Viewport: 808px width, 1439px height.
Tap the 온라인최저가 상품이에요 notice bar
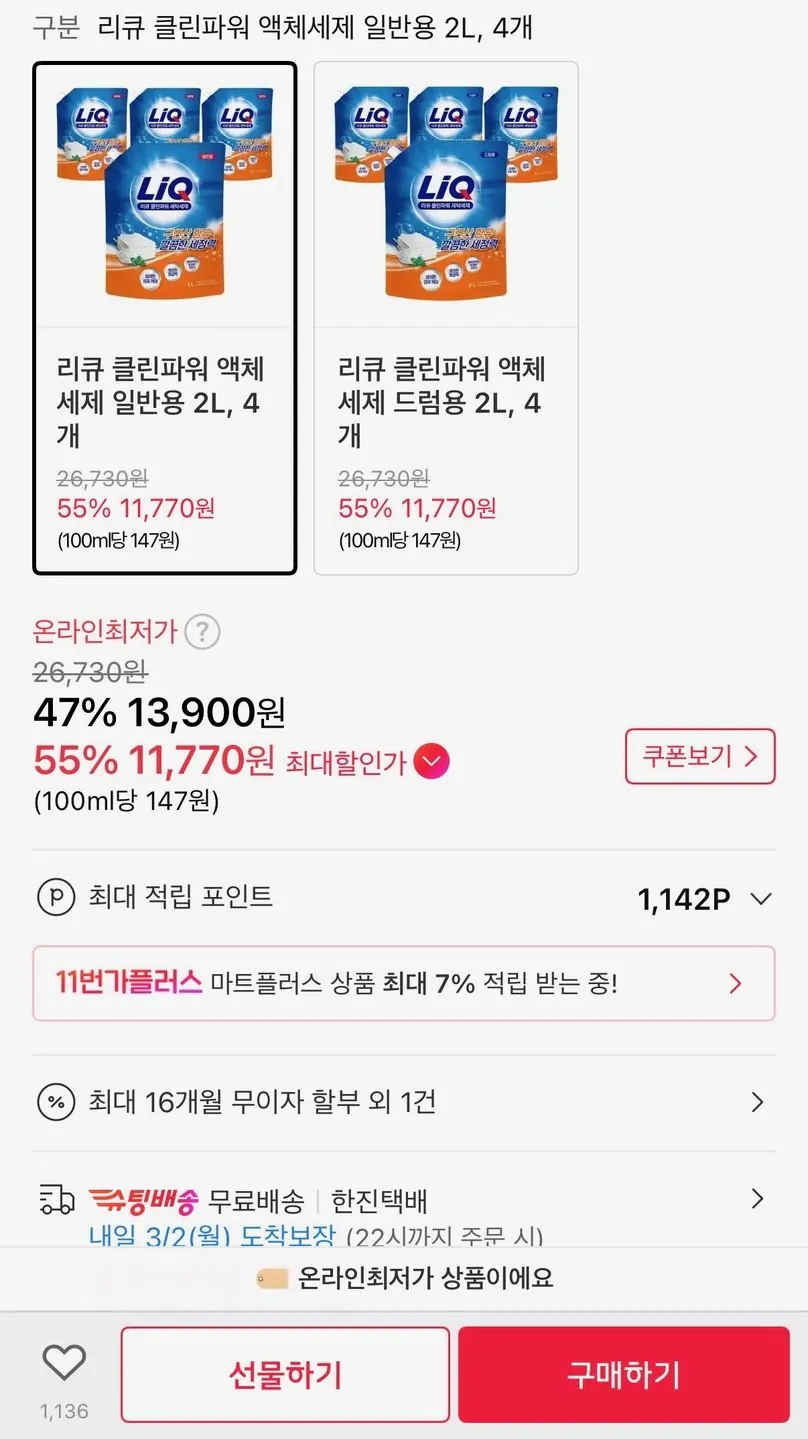coord(404,1278)
